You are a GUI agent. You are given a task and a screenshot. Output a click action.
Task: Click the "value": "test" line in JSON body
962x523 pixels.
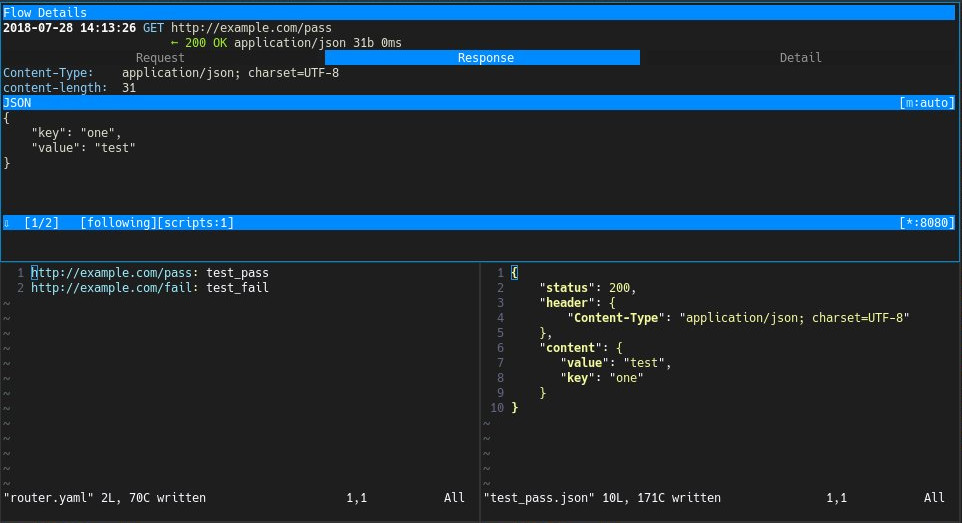83,148
